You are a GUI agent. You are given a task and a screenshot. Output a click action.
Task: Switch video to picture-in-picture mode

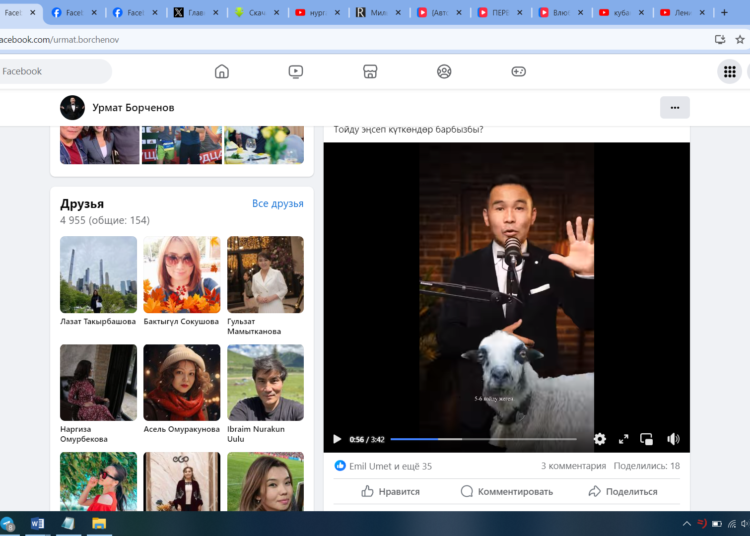pyautogui.click(x=647, y=439)
